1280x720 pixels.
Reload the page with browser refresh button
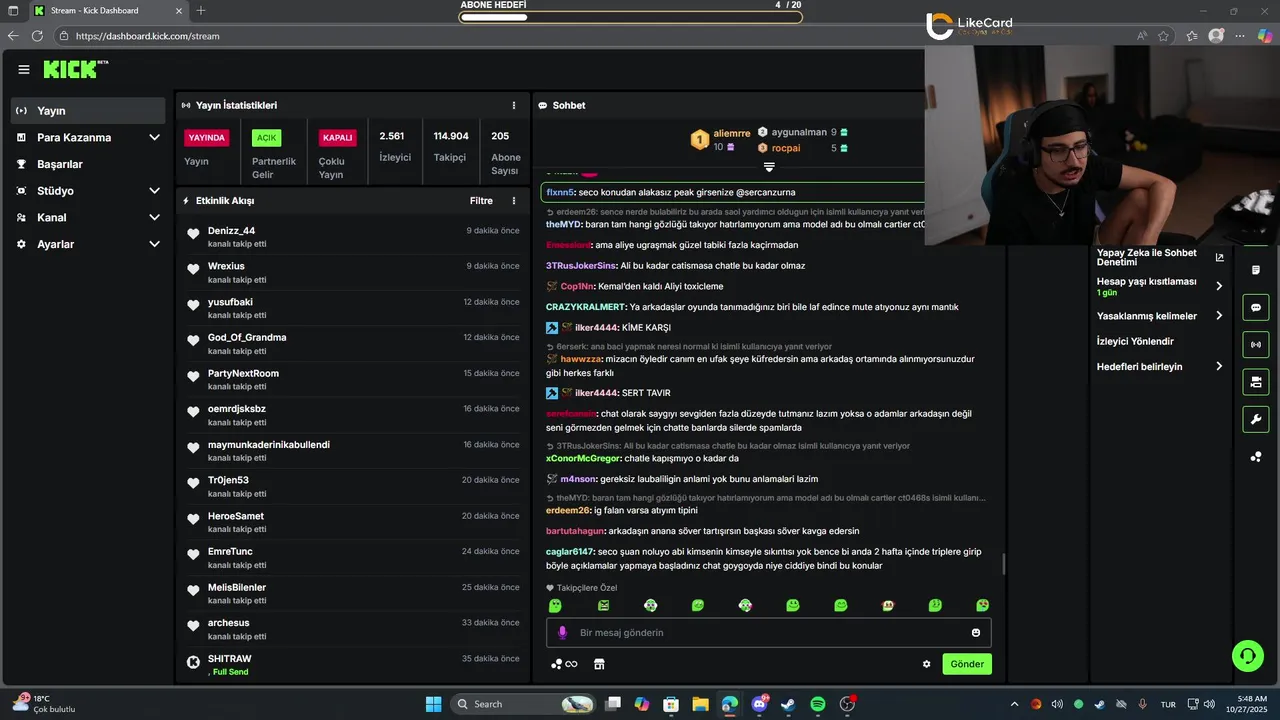click(x=37, y=36)
